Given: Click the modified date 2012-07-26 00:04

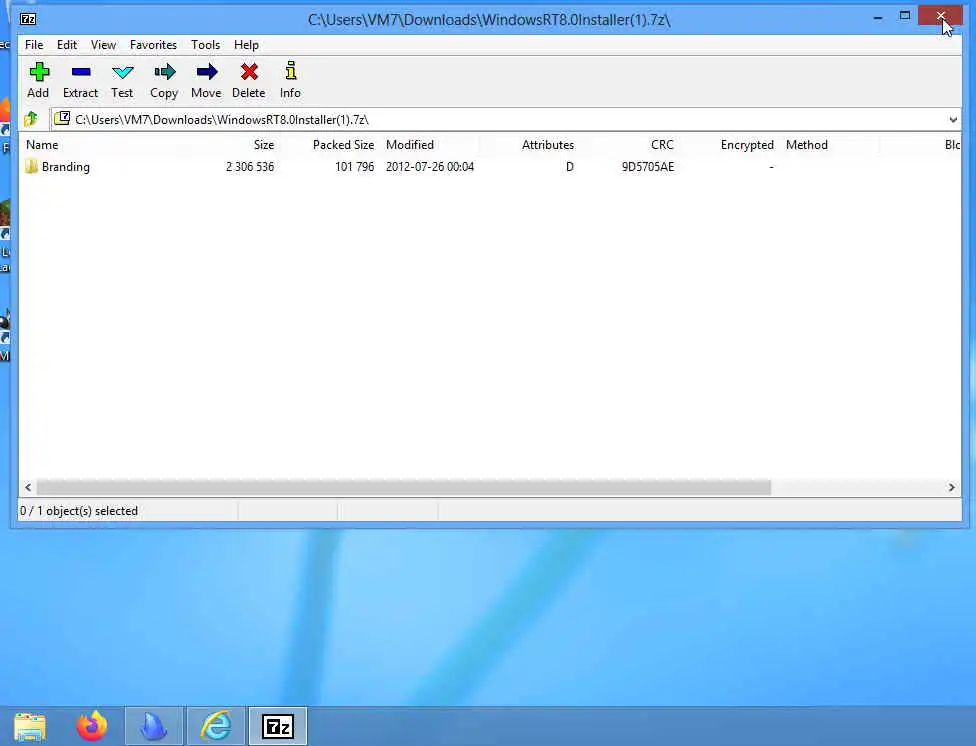Looking at the screenshot, I should pos(429,166).
